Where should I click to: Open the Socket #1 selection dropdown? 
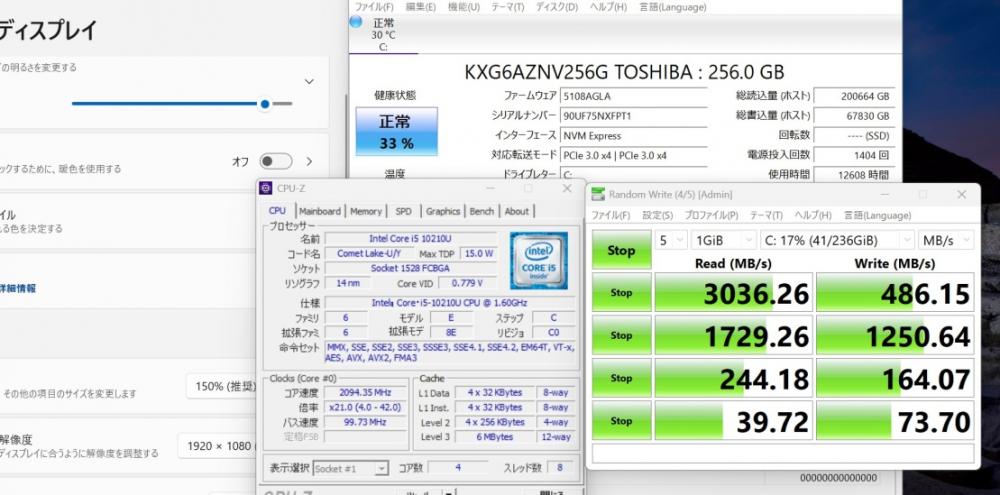[350, 469]
